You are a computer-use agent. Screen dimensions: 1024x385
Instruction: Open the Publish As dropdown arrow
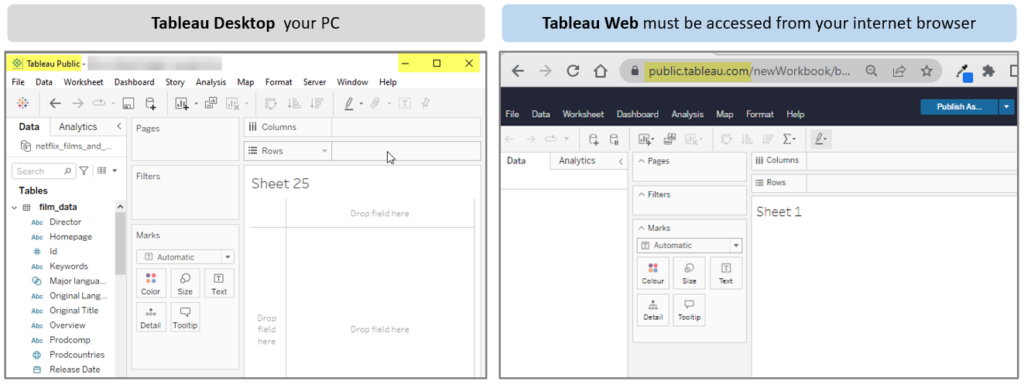click(1007, 107)
